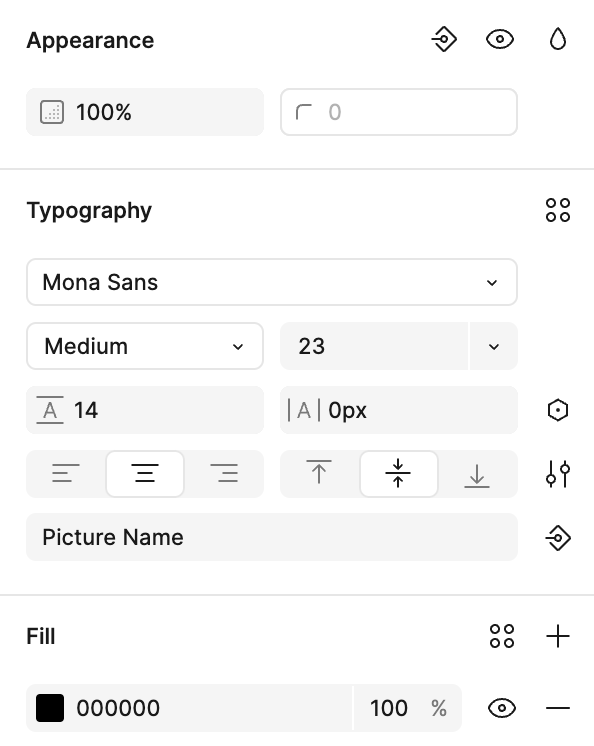
Task: Align text left
Action: pyautogui.click(x=66, y=474)
